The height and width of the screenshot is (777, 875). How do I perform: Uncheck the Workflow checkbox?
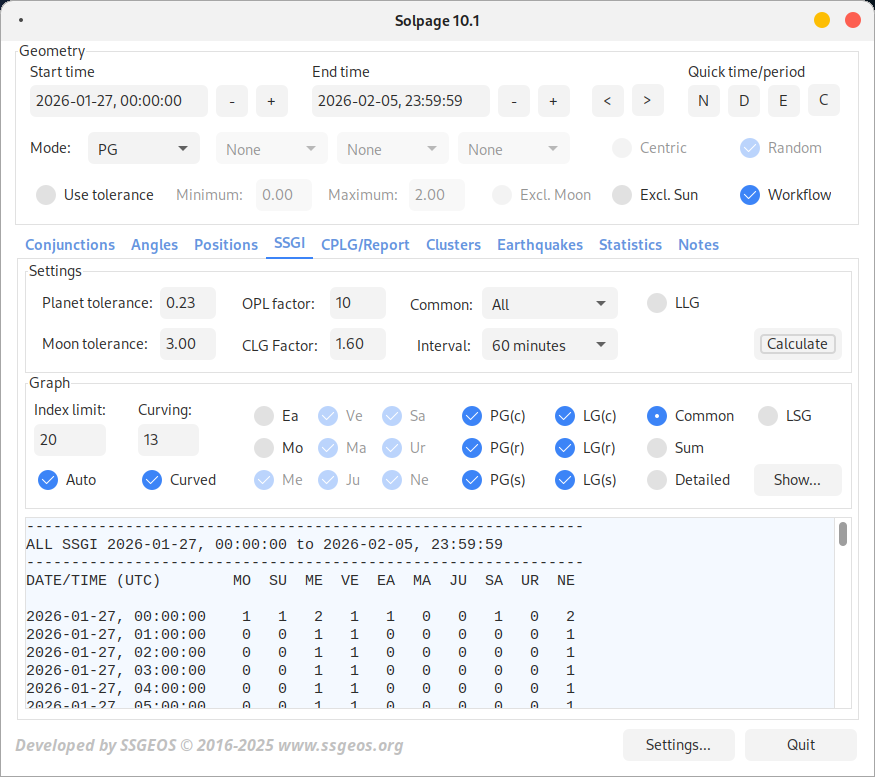click(x=750, y=195)
